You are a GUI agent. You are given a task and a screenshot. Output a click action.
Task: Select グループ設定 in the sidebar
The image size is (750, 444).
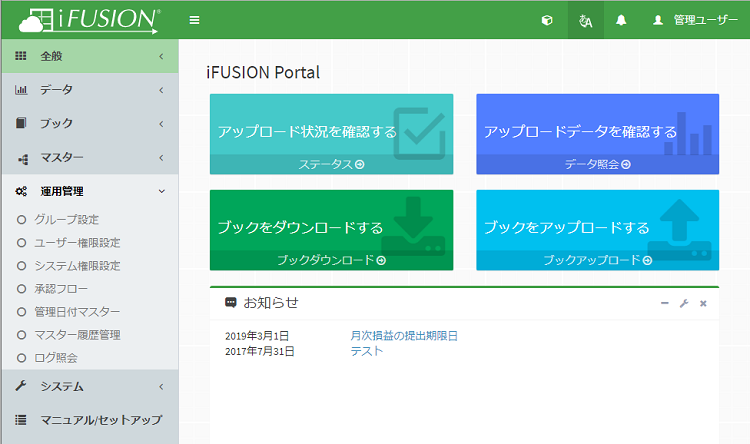[67, 219]
